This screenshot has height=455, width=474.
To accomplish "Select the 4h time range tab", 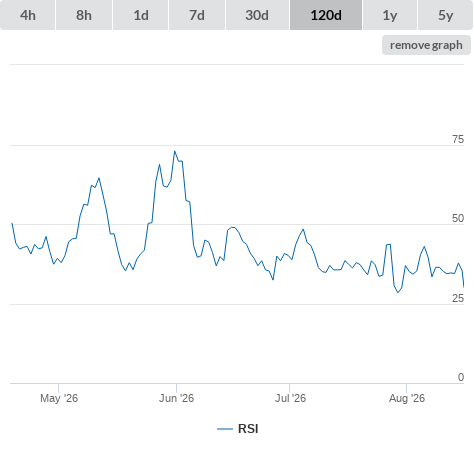I will [27, 15].
